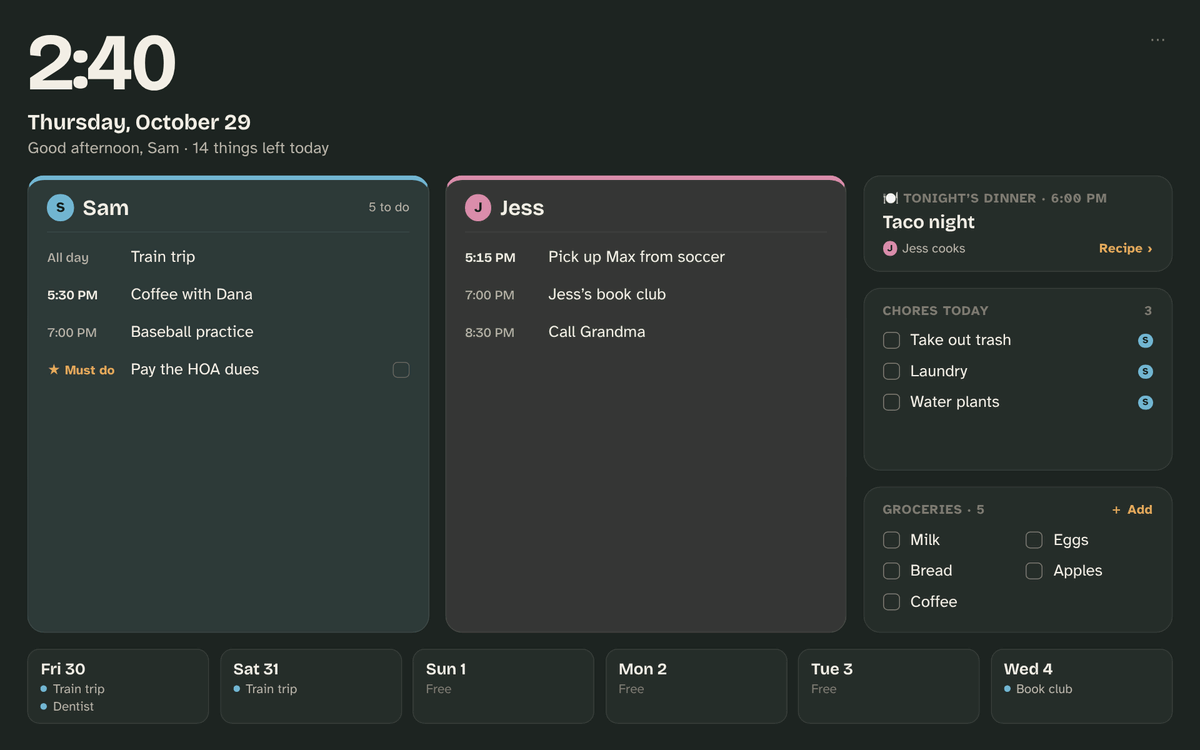Check the Water plants chore
The height and width of the screenshot is (750, 1200).
coord(891,402)
